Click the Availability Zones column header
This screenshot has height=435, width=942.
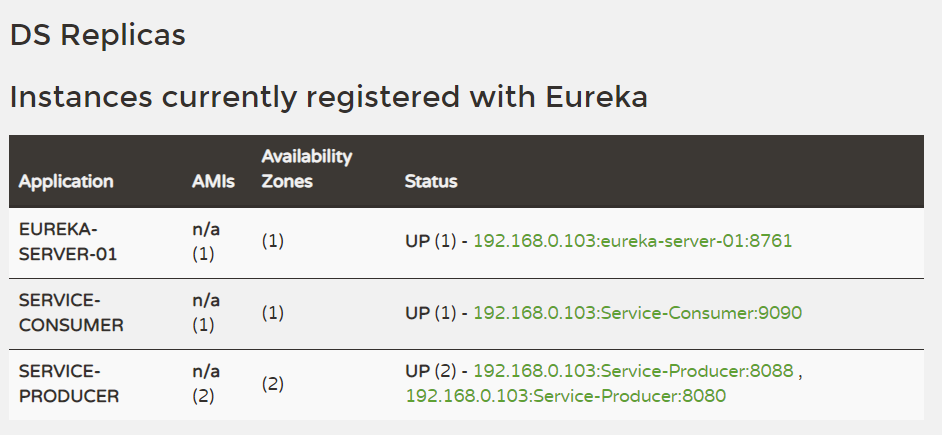[307, 169]
